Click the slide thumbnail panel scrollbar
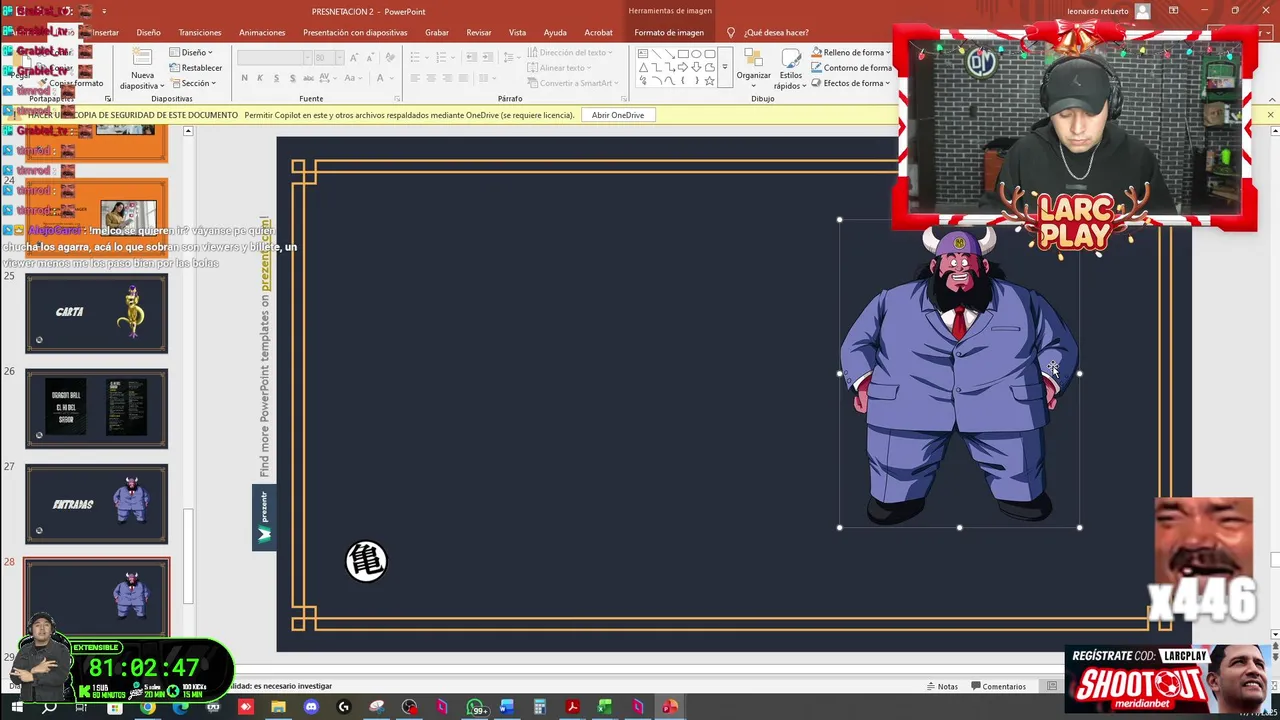 pos(187,557)
